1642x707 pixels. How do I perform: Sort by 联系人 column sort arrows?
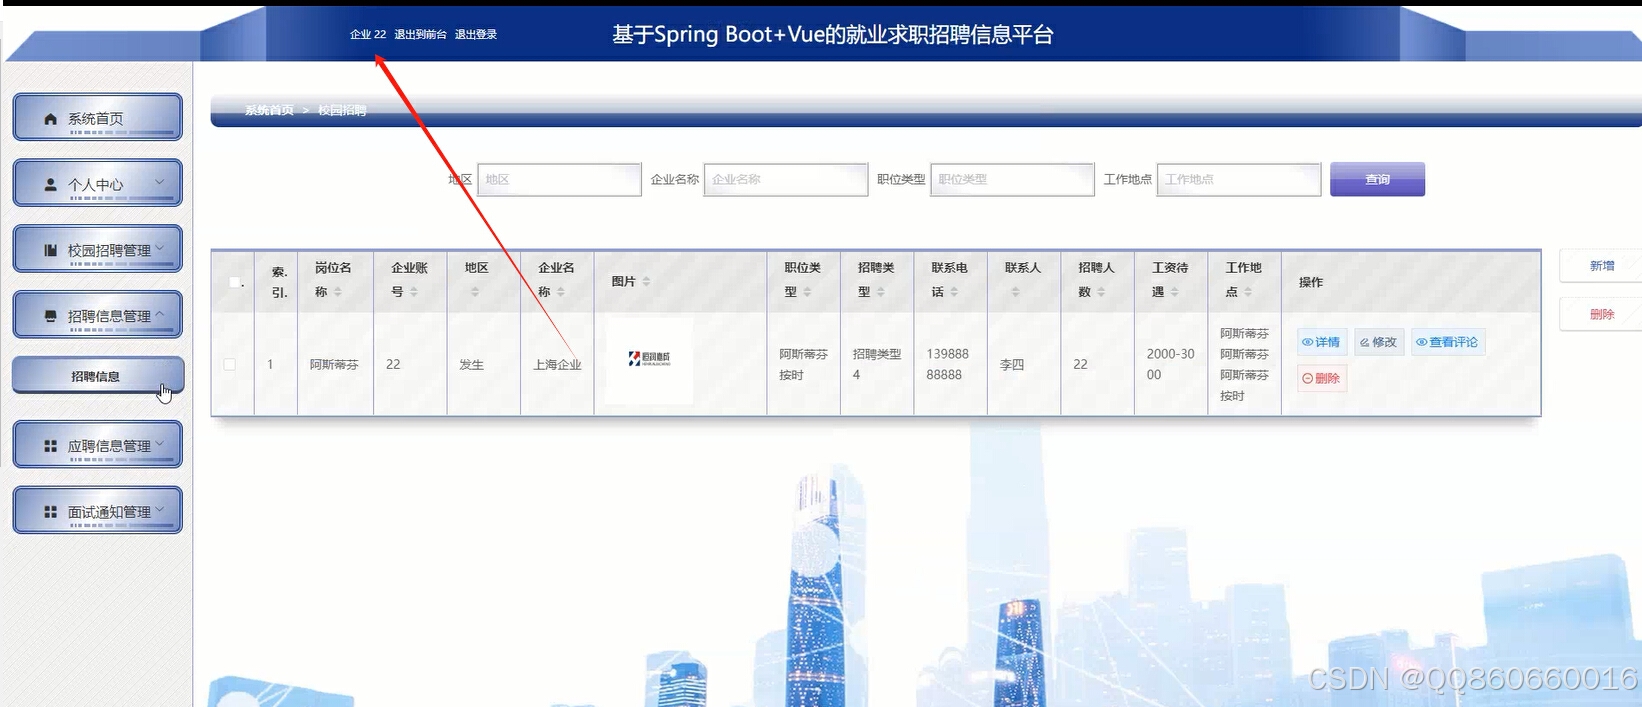tap(1015, 292)
